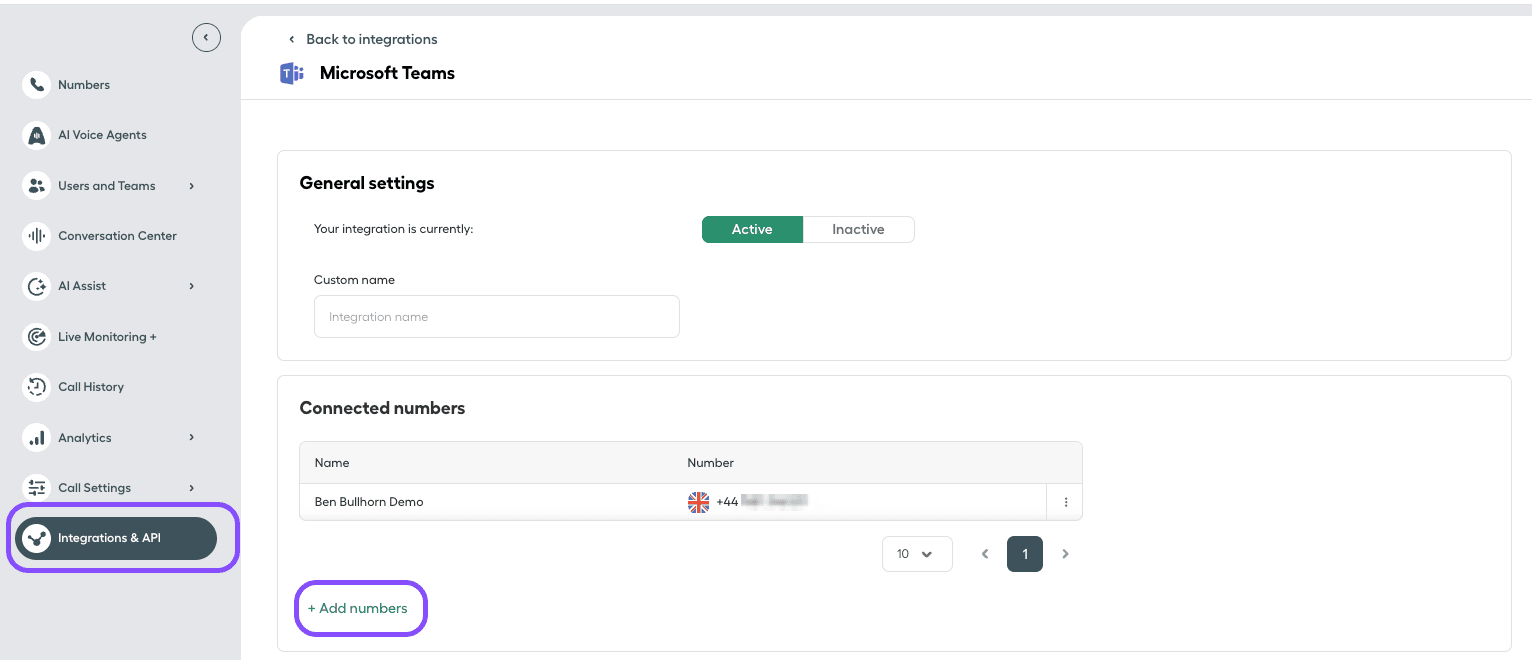Collapse the sidebar with the arrow button

(206, 38)
